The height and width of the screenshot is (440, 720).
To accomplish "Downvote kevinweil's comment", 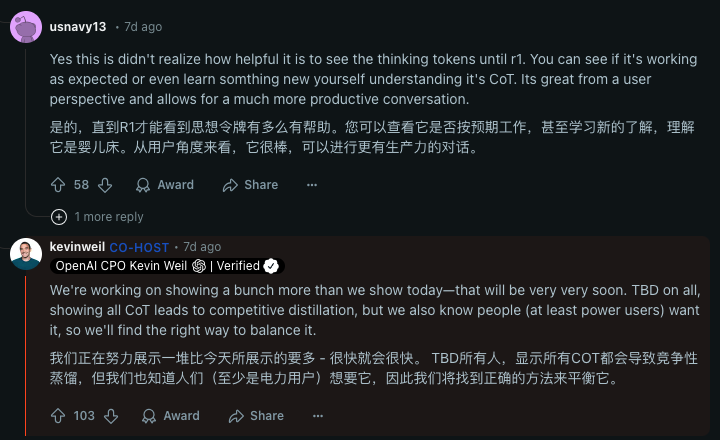I will [112, 416].
